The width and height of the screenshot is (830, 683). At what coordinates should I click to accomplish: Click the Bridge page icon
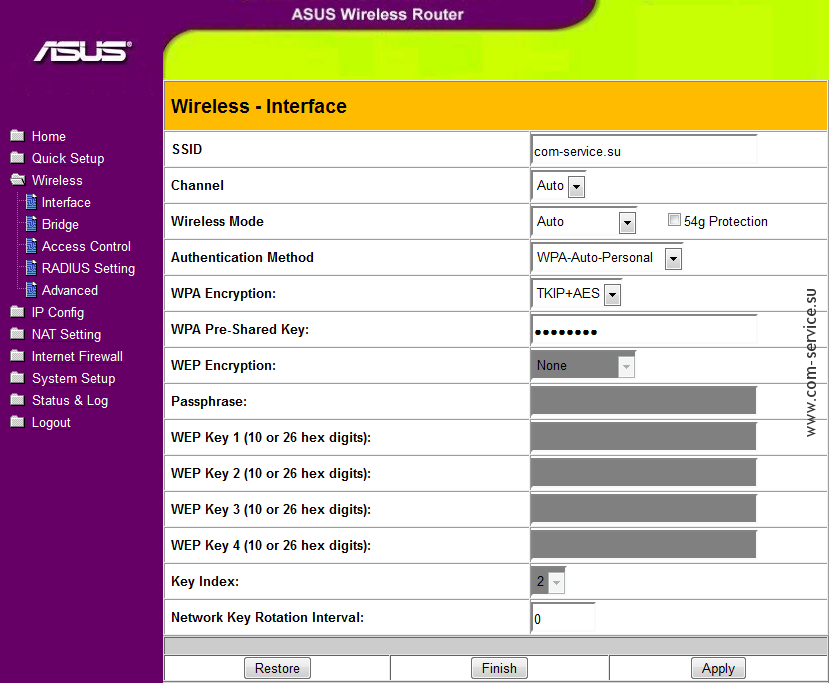[32, 224]
